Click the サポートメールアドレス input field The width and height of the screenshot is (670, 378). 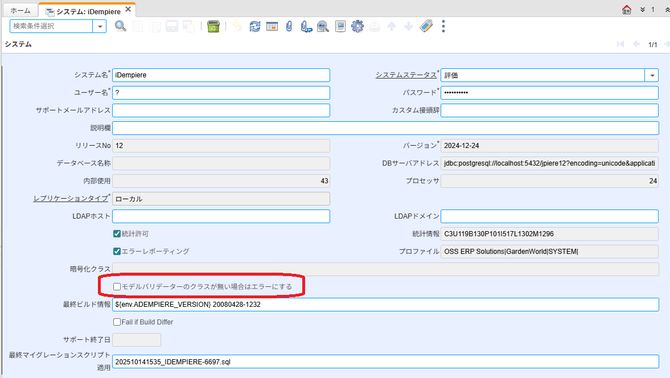click(x=221, y=110)
